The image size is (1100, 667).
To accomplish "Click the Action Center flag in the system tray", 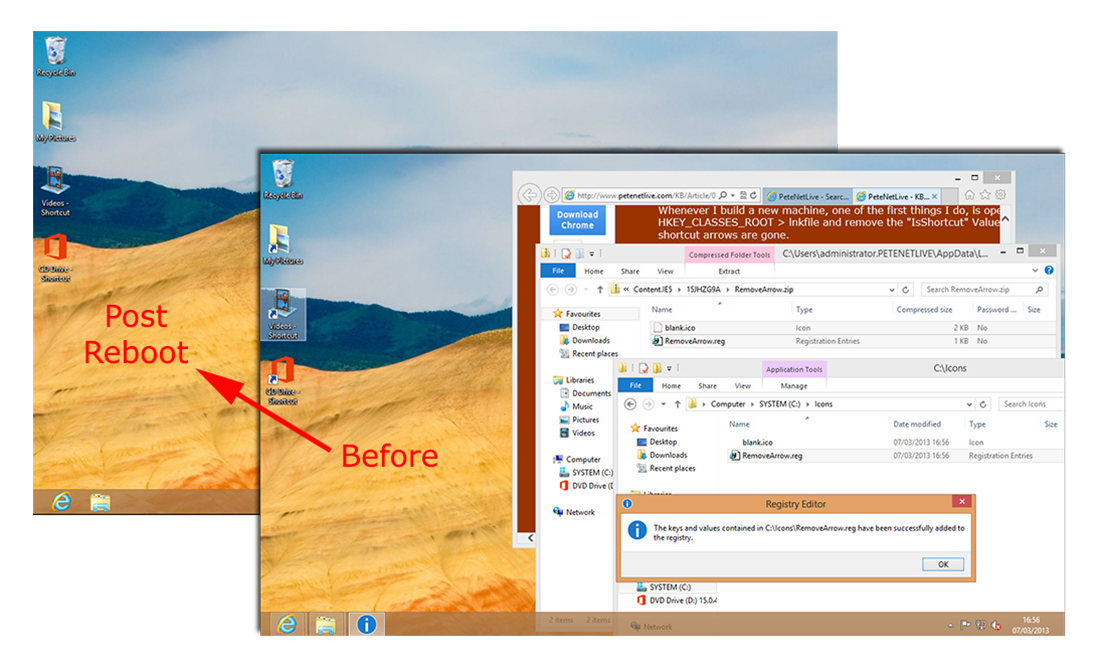I will click(965, 625).
